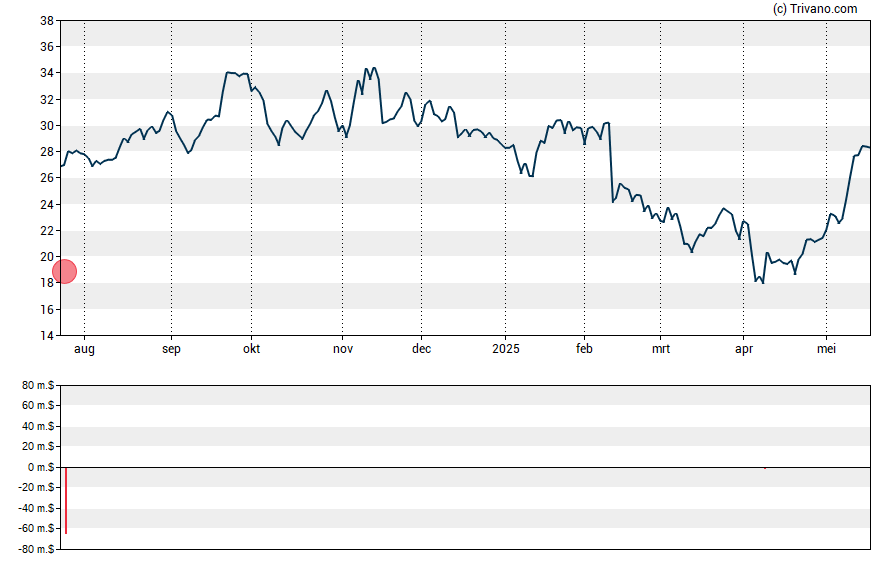
Task: Click the "30" price axis value
Action: click(x=46, y=126)
